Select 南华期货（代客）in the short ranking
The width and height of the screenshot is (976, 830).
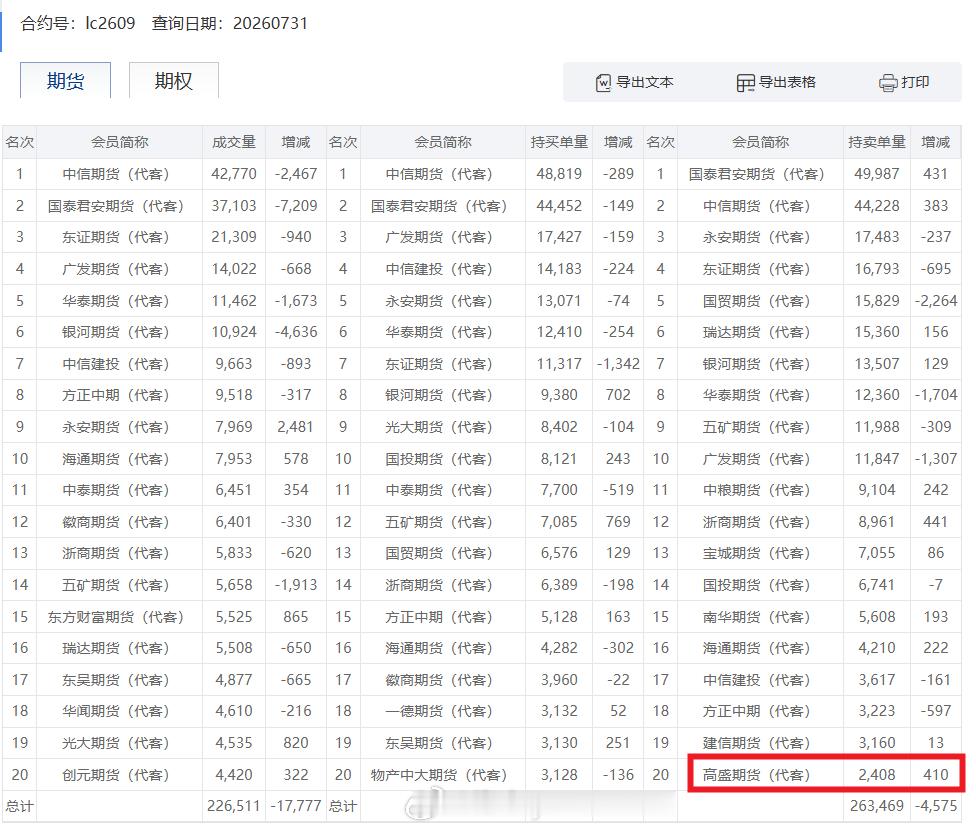pyautogui.click(x=756, y=617)
